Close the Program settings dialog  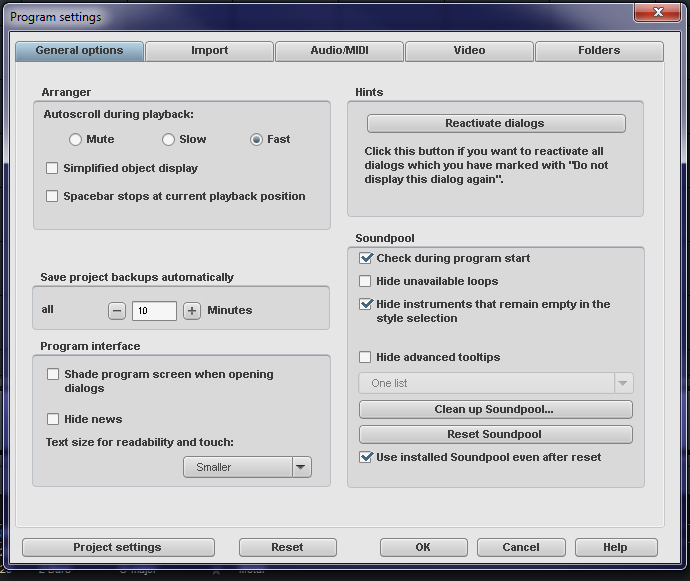click(x=657, y=12)
